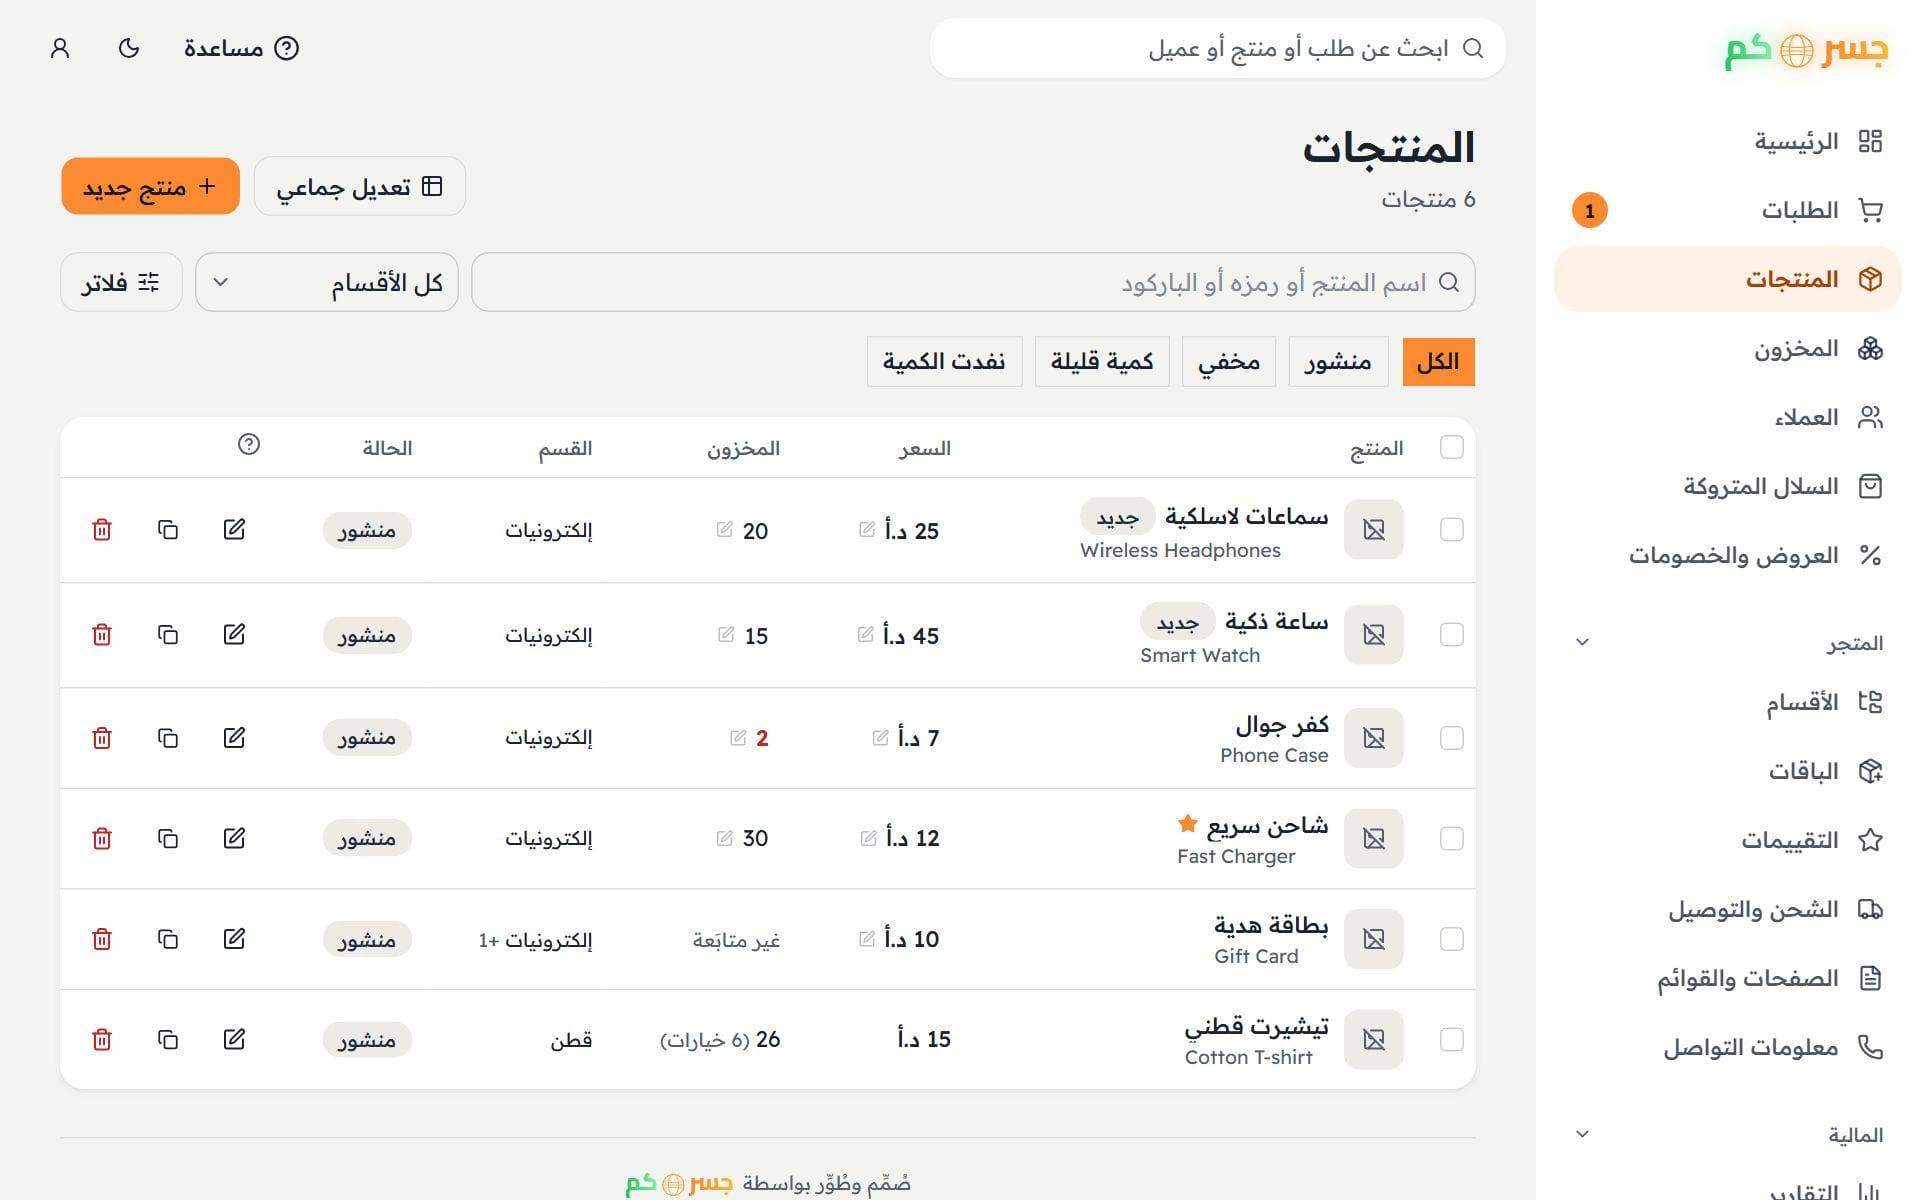The width and height of the screenshot is (1920, 1200).
Task: Edit stock inline for Phone Case
Action: coord(738,737)
